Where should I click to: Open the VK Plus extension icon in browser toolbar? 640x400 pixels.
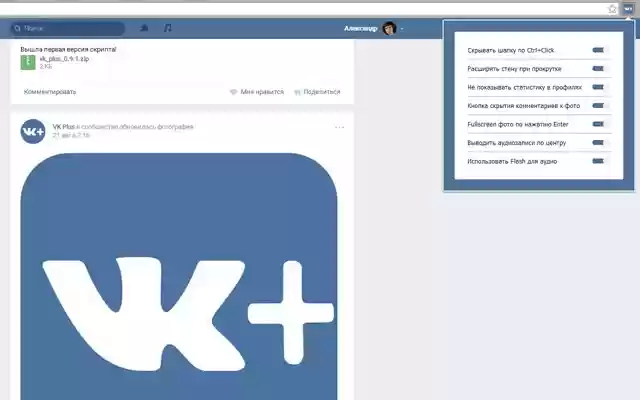click(x=628, y=9)
